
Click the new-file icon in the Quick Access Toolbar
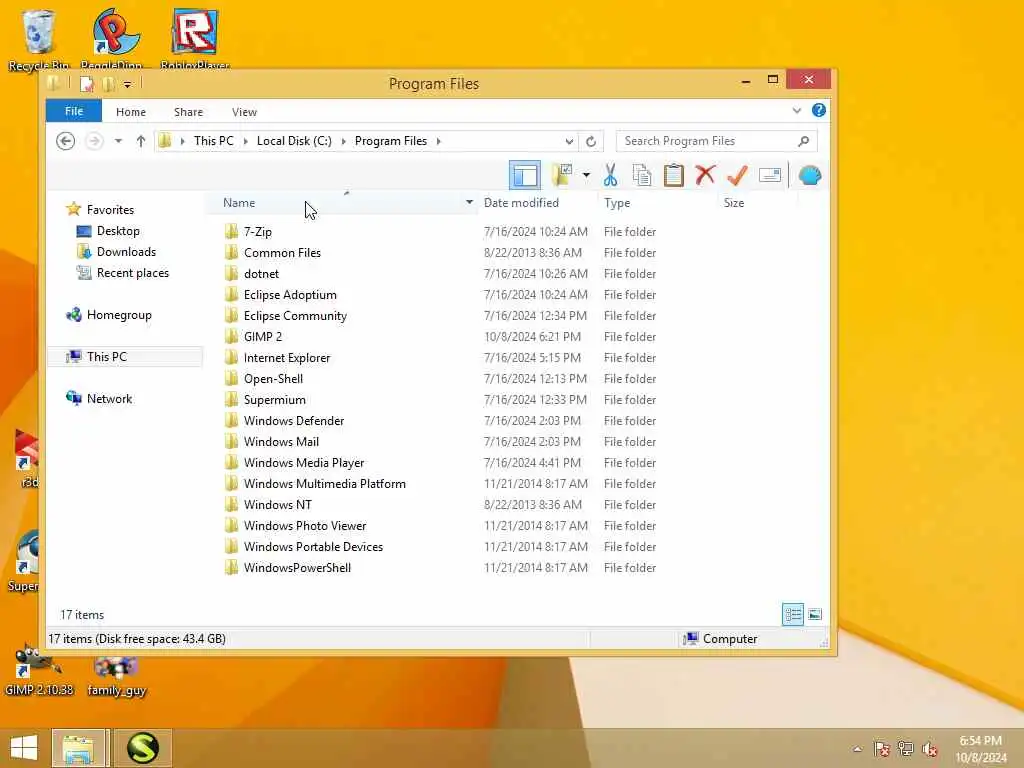pyautogui.click(x=86, y=84)
